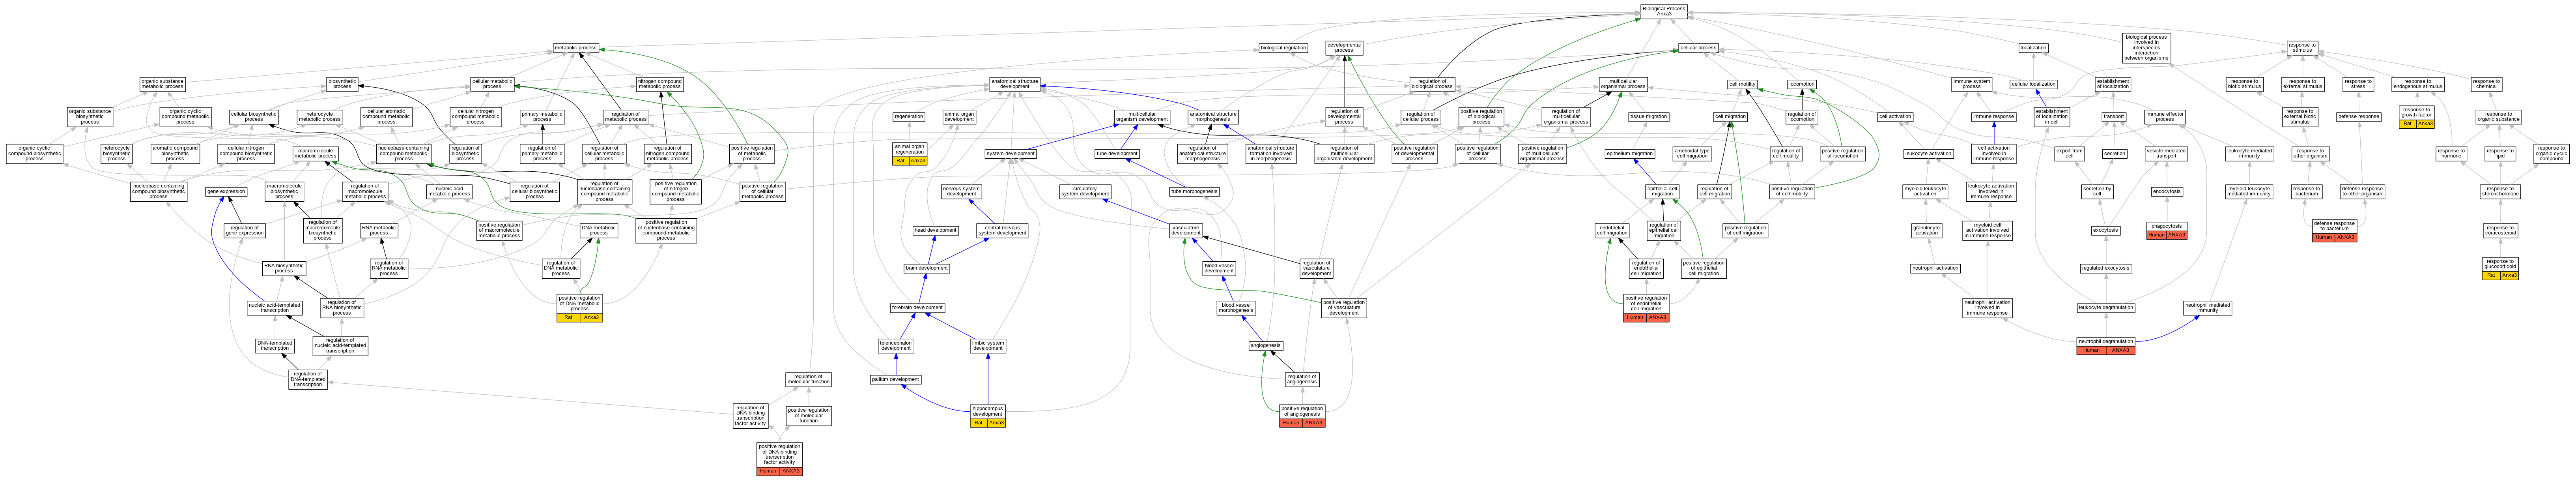Select the "gene expression" node
Image resolution: width=2576 pixels, height=480 pixels.
click(226, 191)
